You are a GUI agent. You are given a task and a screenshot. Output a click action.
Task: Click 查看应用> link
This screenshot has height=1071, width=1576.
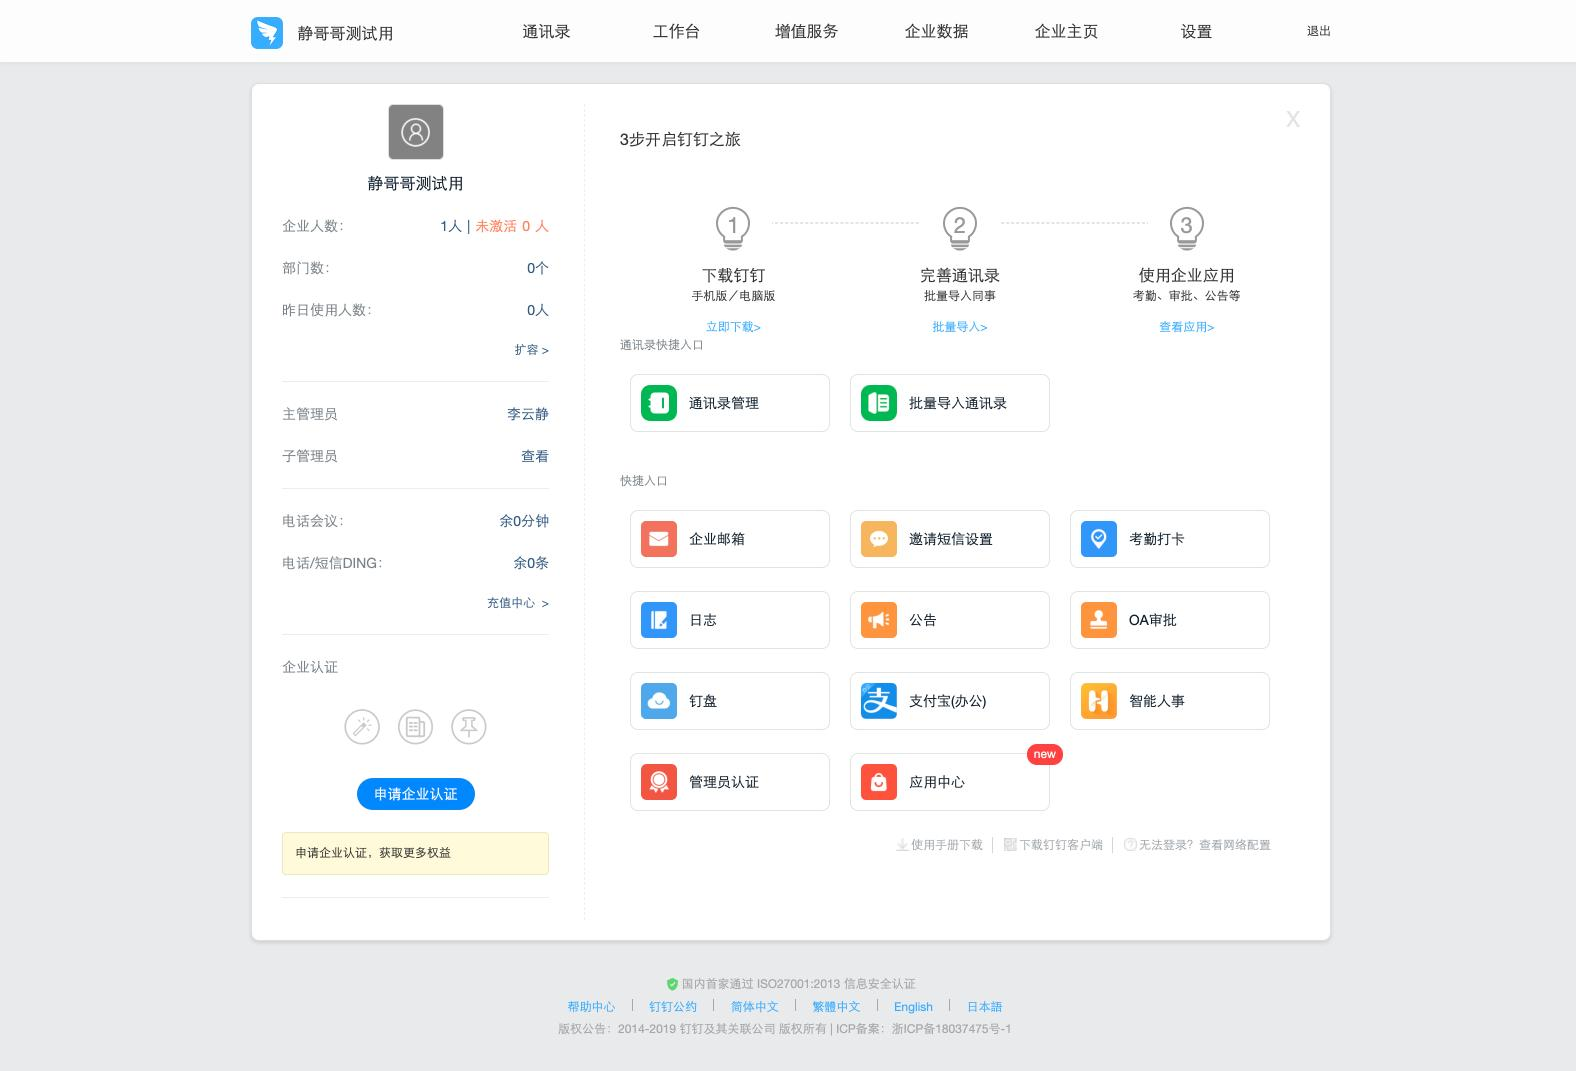[x=1187, y=327]
